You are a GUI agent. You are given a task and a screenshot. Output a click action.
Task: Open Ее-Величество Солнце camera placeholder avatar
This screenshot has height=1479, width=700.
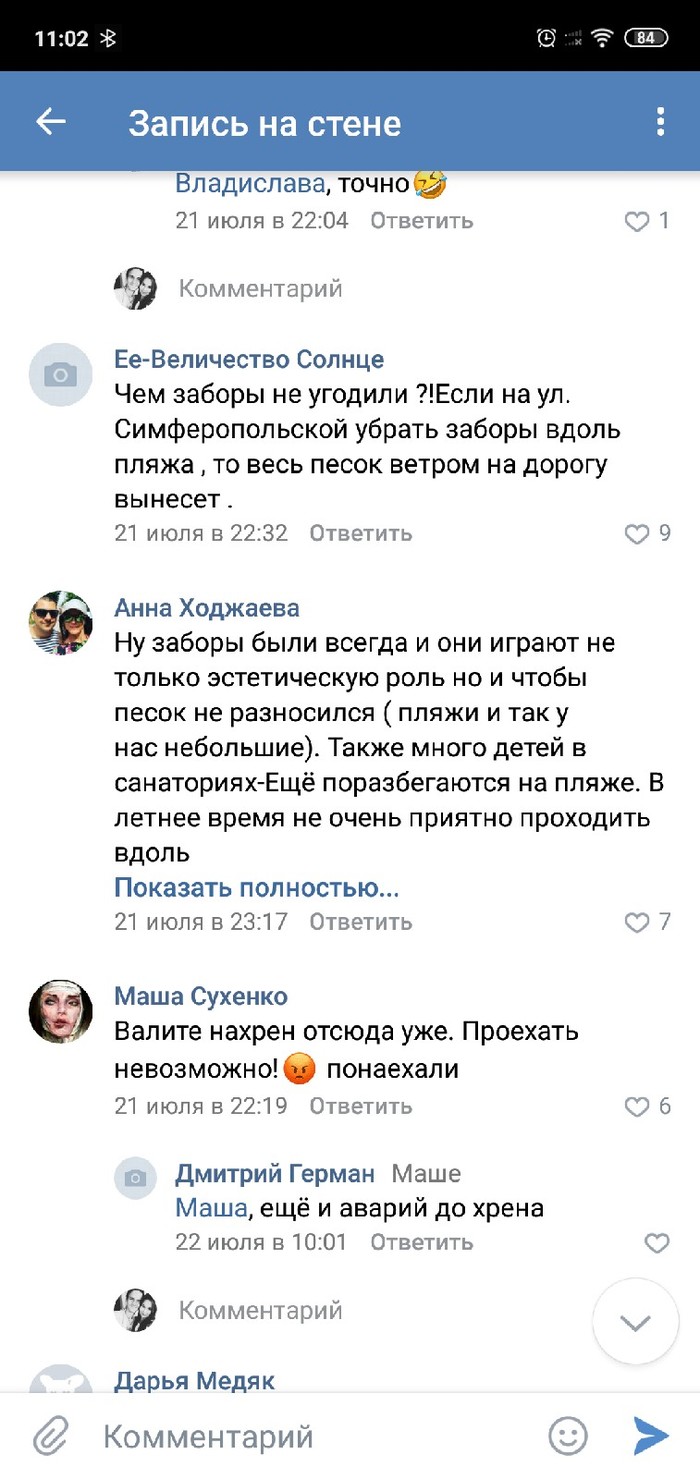point(60,375)
